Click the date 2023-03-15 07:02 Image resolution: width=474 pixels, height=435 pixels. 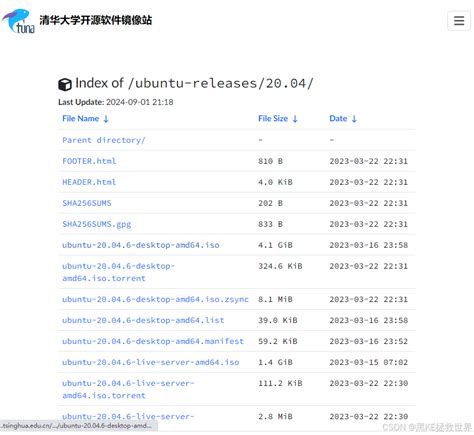coord(369,362)
